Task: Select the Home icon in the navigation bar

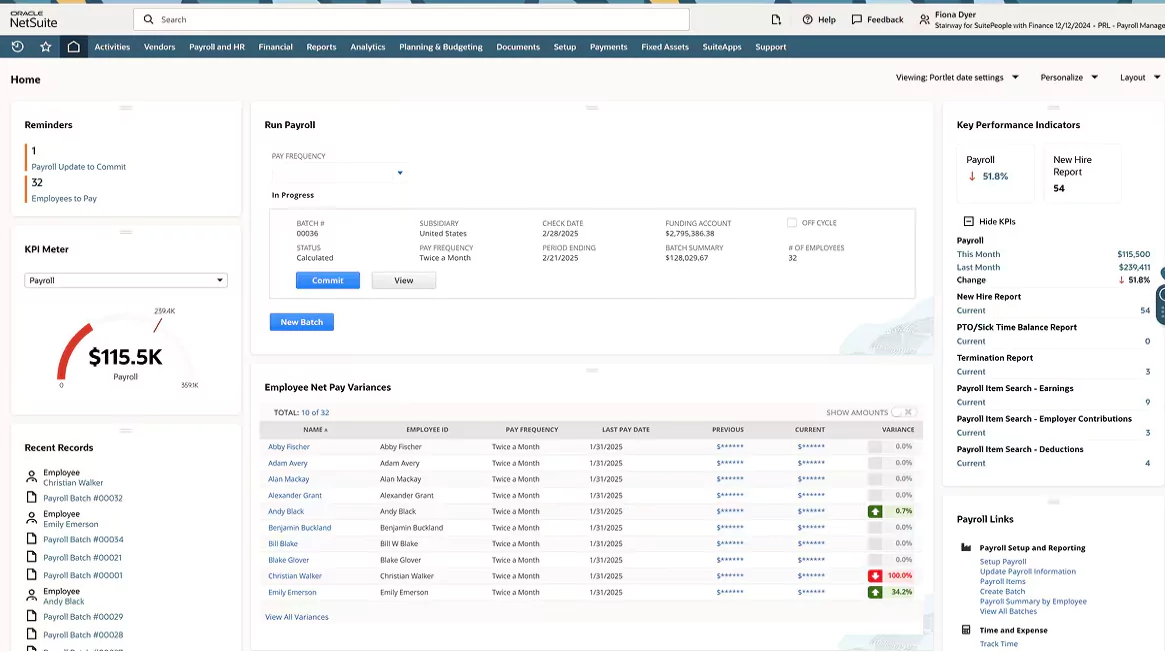Action: click(x=73, y=46)
